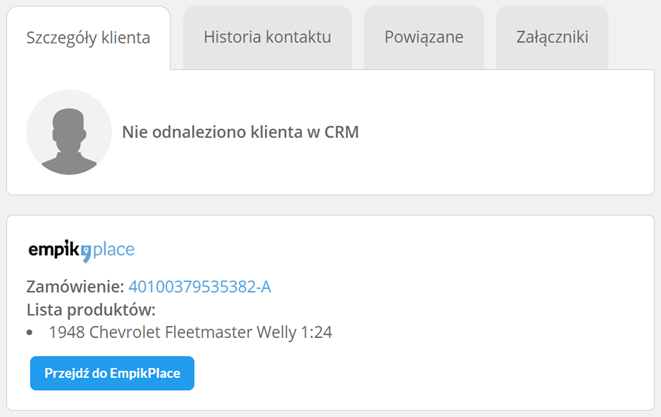This screenshot has height=417, width=661.
Task: Click the Lista produktów label
Action: [x=91, y=310]
